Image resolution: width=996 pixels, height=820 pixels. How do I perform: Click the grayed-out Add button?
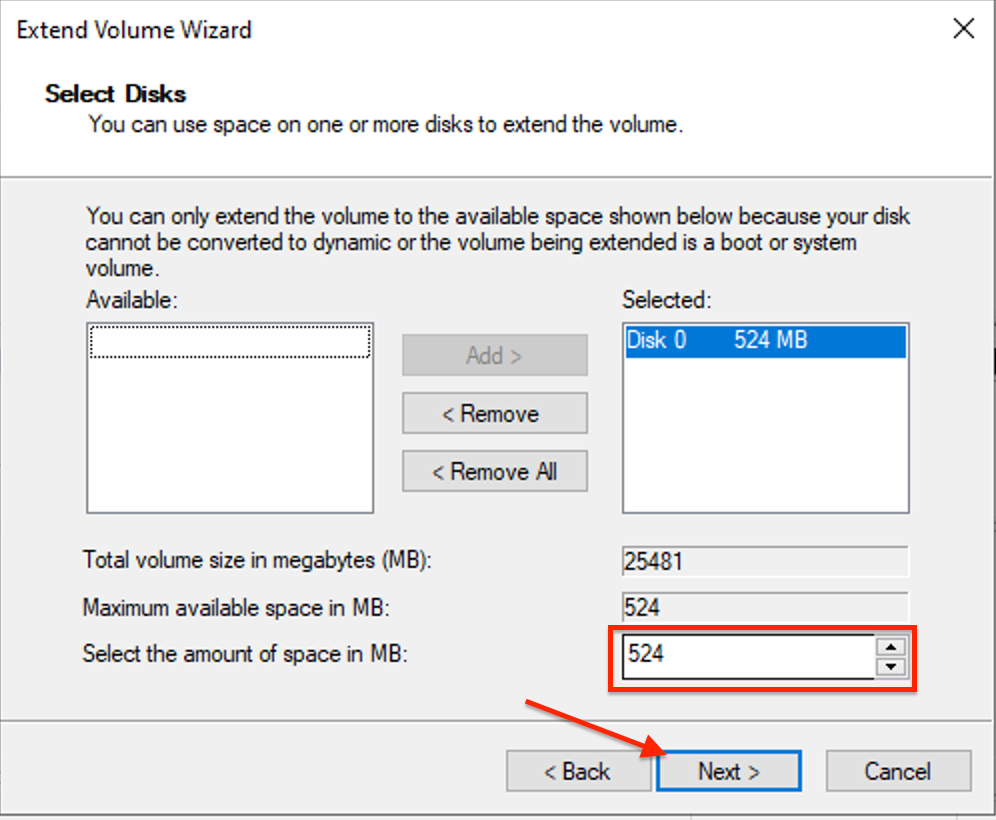pyautogui.click(x=494, y=355)
